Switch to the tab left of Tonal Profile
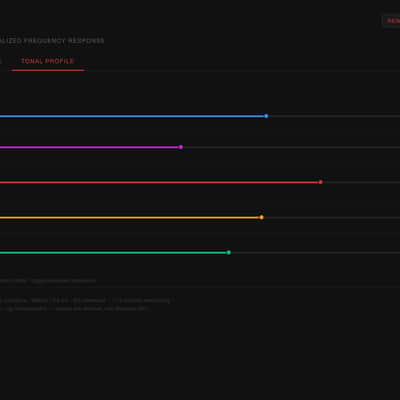Viewport: 400px width, 400px height. tap(1, 61)
